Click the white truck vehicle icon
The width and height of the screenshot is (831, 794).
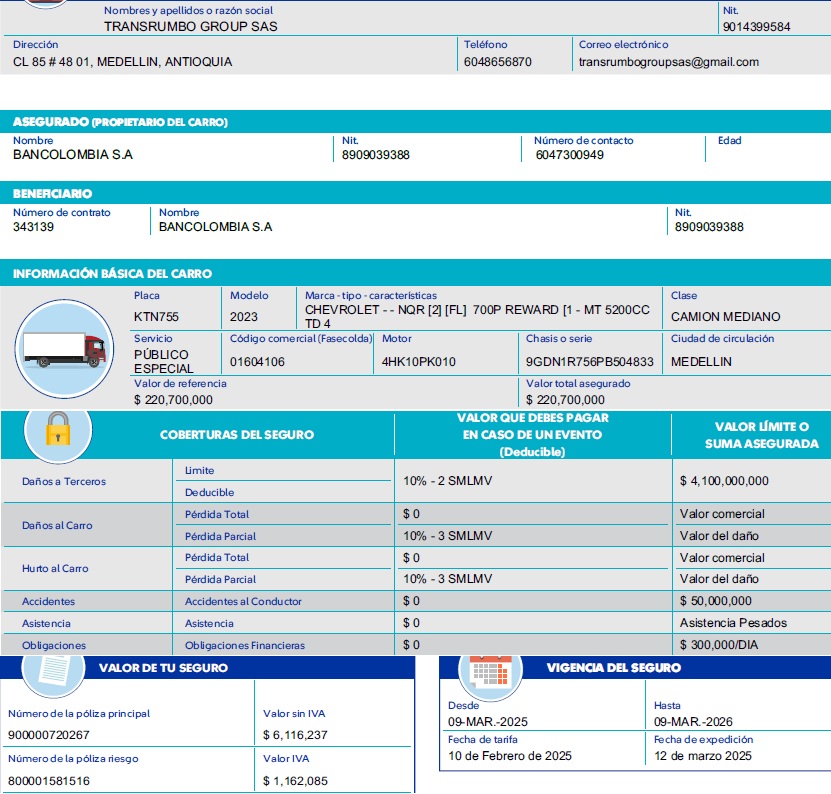(x=63, y=348)
